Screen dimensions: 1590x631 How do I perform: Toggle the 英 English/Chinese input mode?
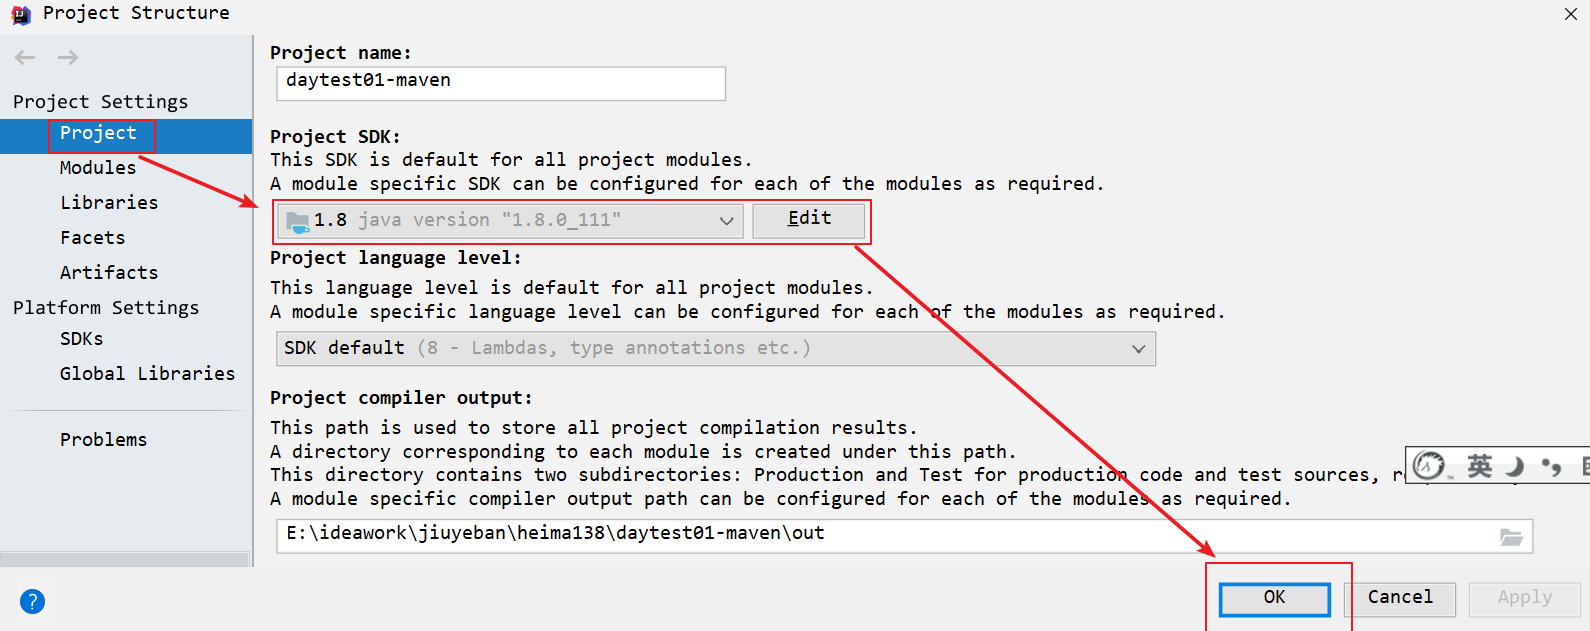click(1479, 465)
